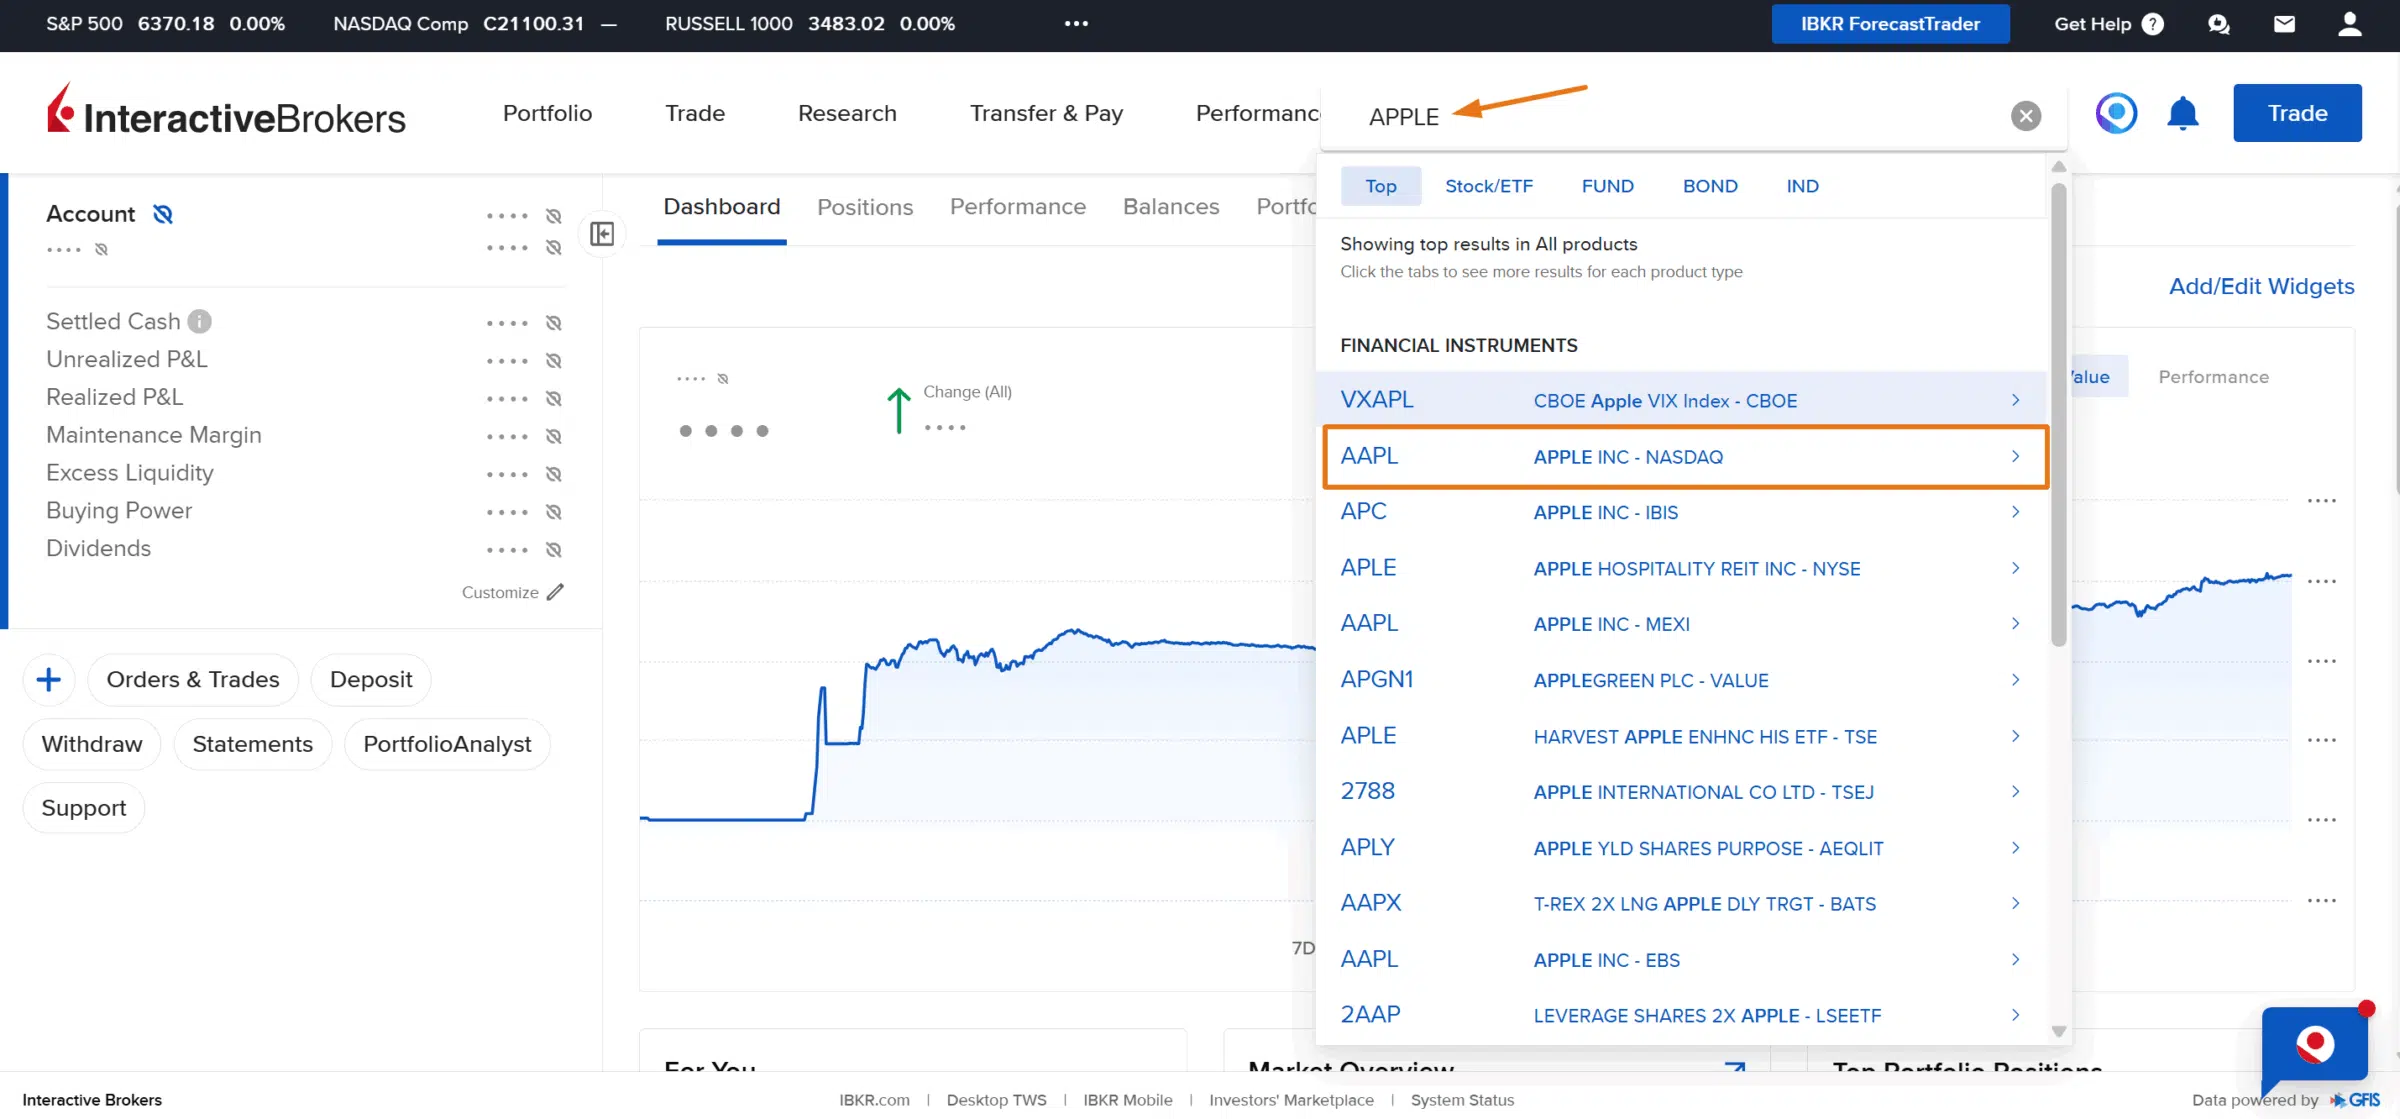Click the PortfolioAnalyst button
The image size is (2400, 1119).
point(447,745)
